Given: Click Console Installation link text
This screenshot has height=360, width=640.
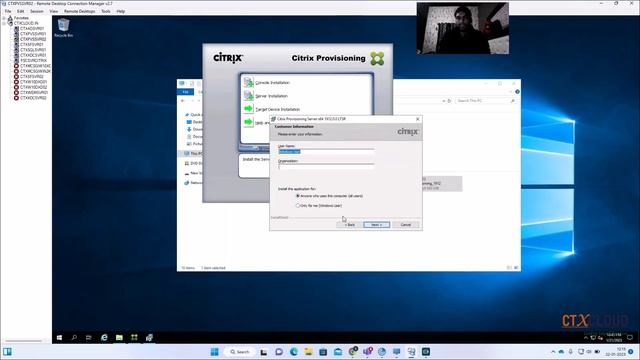Looking at the screenshot, I should click(x=272, y=83).
